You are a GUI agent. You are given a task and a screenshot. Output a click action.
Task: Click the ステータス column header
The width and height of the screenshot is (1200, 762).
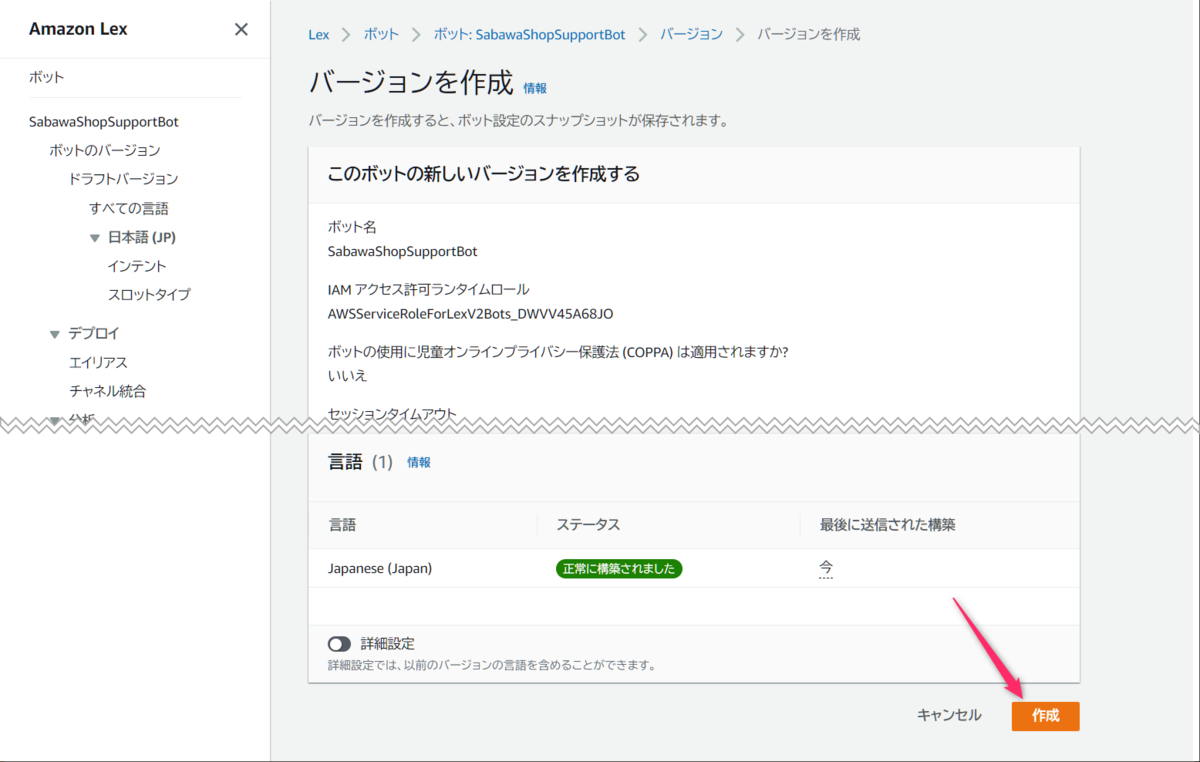588,524
